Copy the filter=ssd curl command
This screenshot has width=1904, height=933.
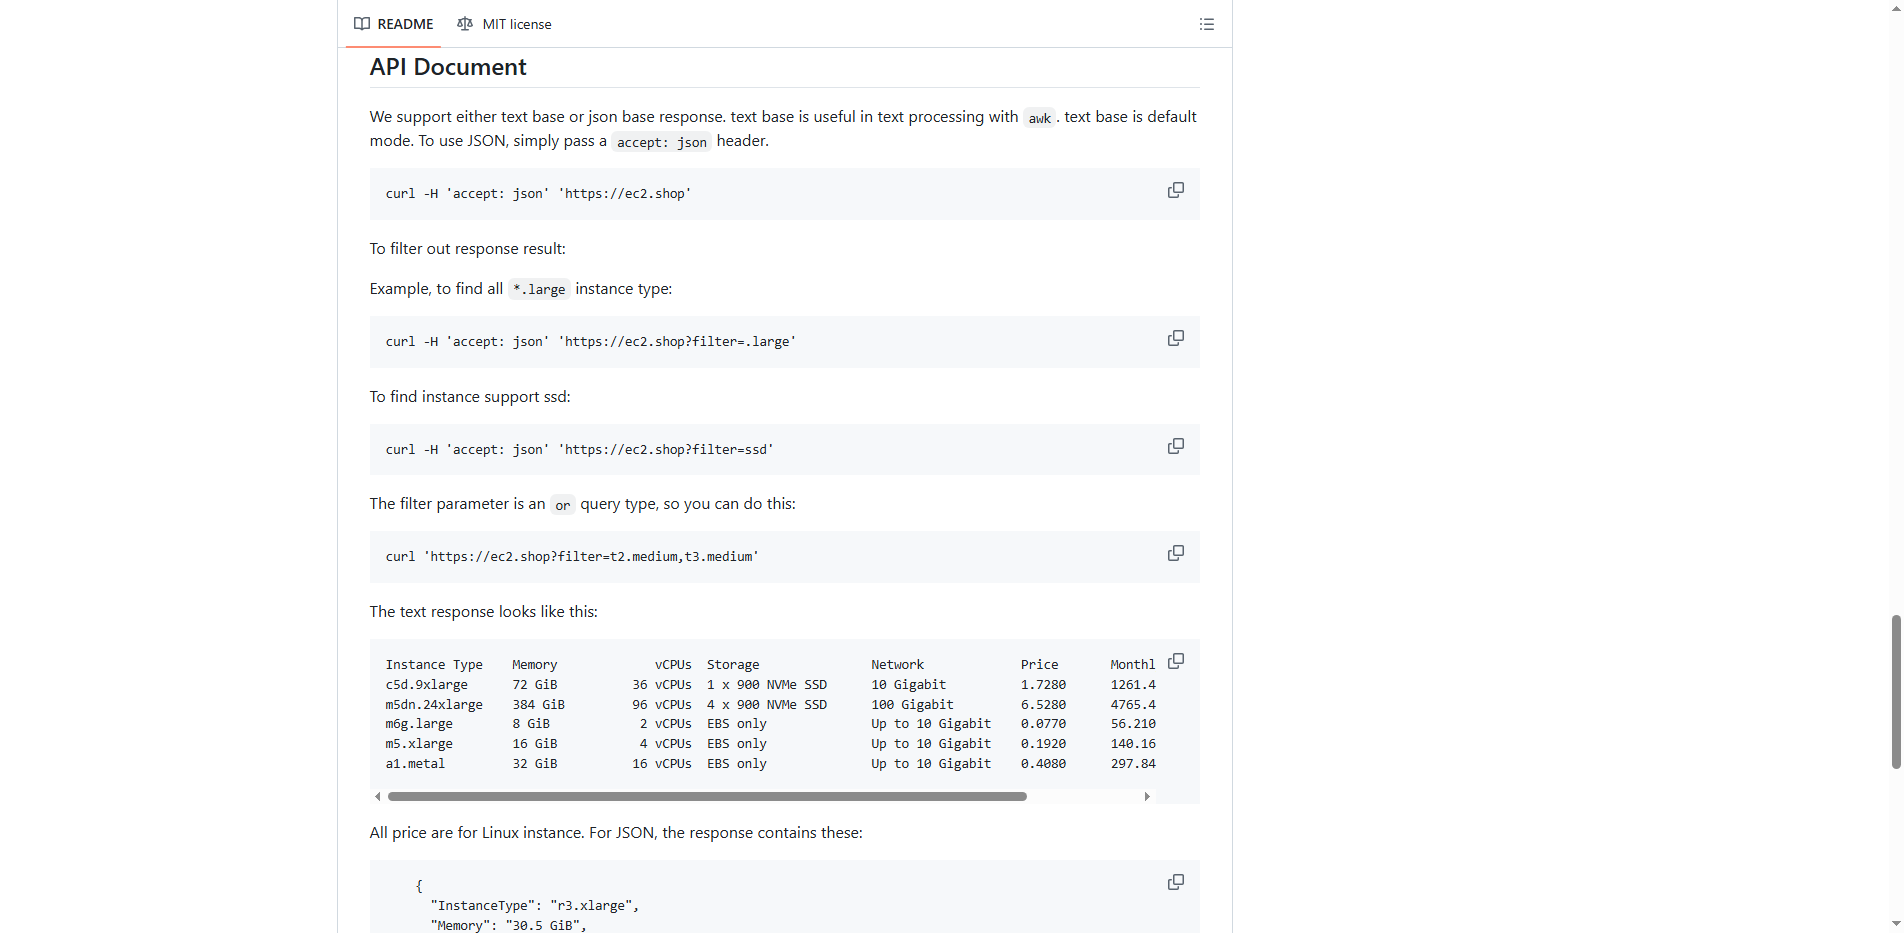[1175, 446]
